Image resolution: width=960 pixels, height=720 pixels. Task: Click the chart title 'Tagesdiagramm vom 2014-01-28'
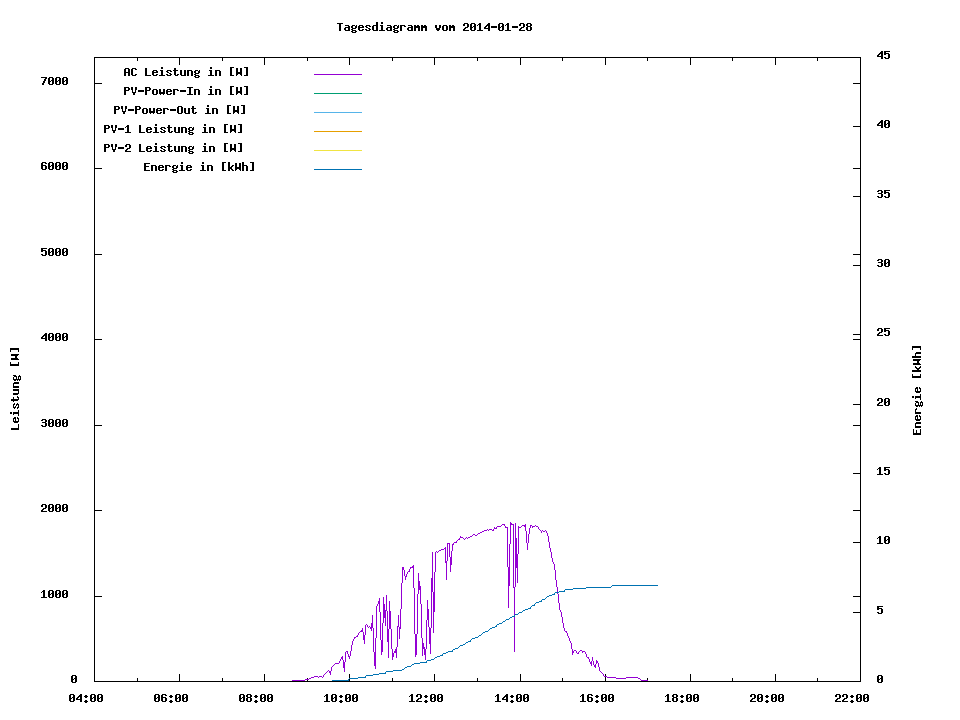click(434, 27)
